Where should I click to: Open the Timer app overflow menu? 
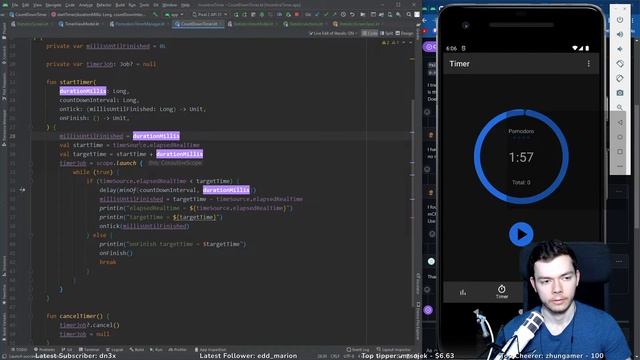(589, 64)
